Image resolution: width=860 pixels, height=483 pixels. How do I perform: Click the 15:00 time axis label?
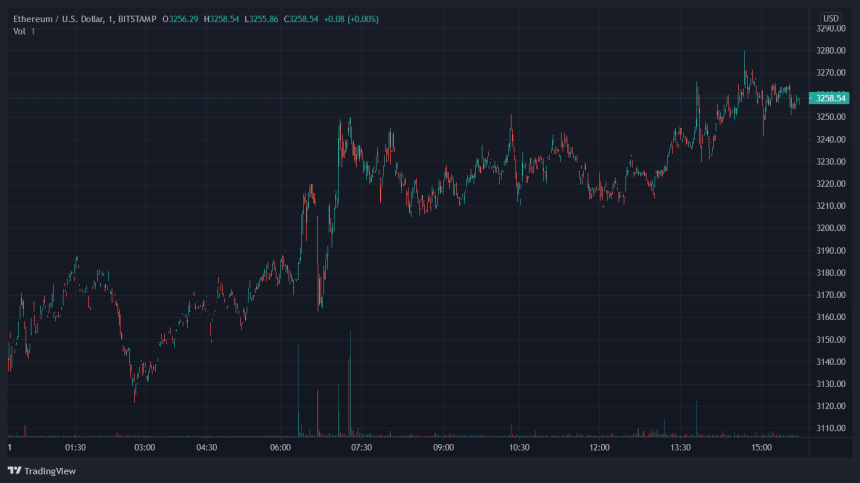tap(763, 448)
